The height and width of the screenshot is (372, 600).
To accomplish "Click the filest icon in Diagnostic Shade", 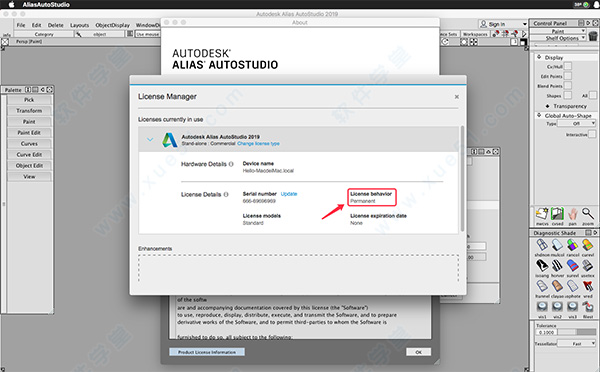I will tap(588, 307).
